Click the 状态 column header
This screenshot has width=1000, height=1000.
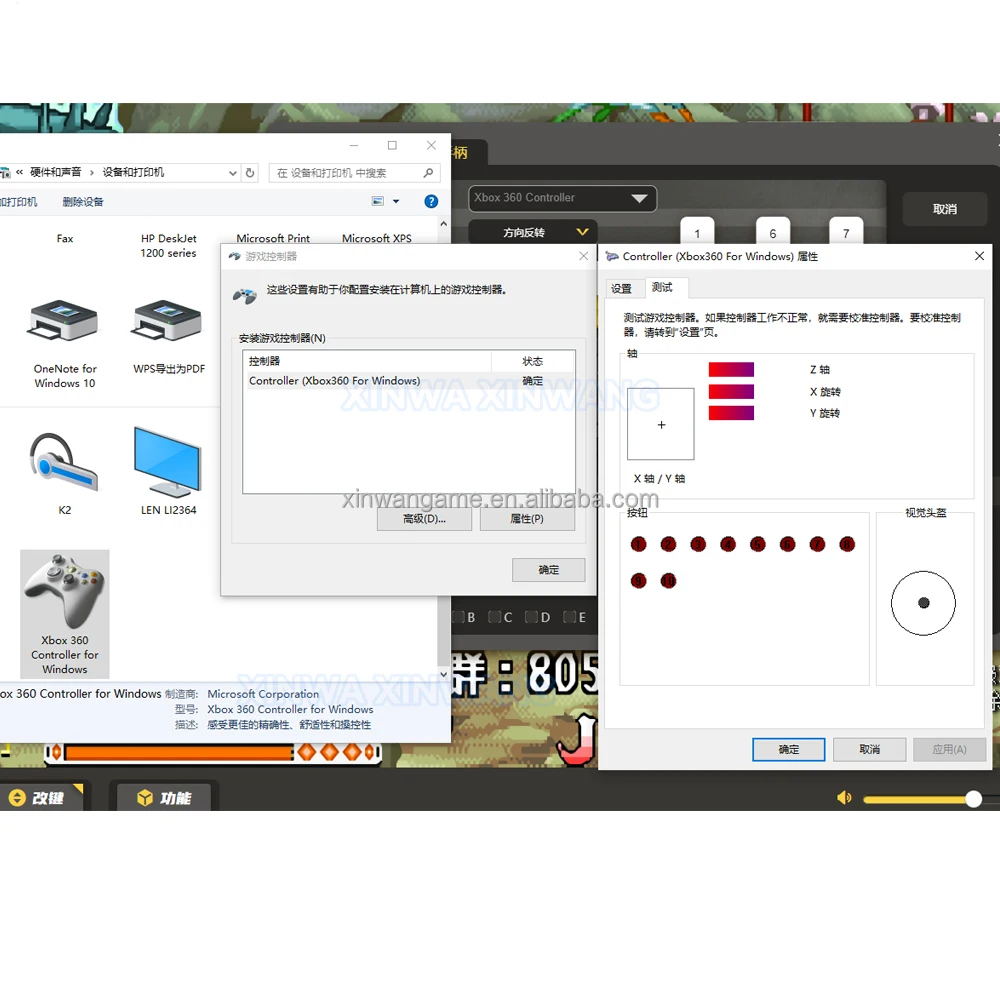click(533, 361)
